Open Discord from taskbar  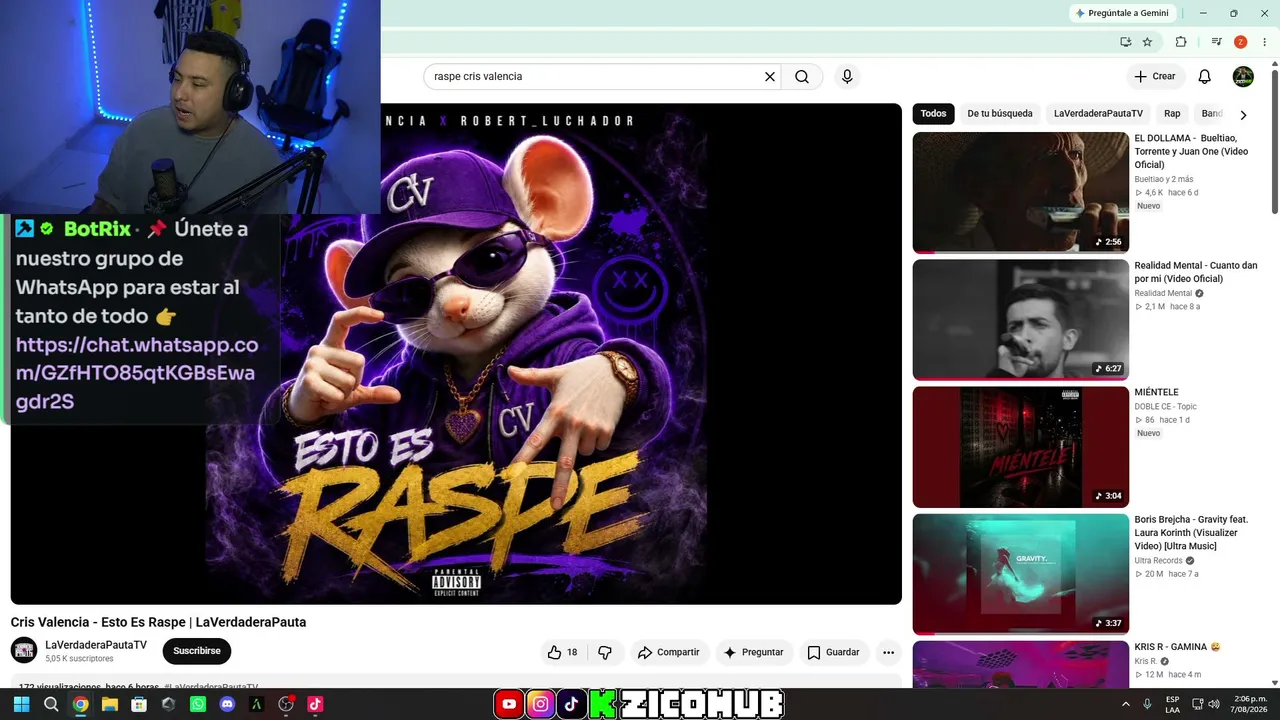click(227, 704)
